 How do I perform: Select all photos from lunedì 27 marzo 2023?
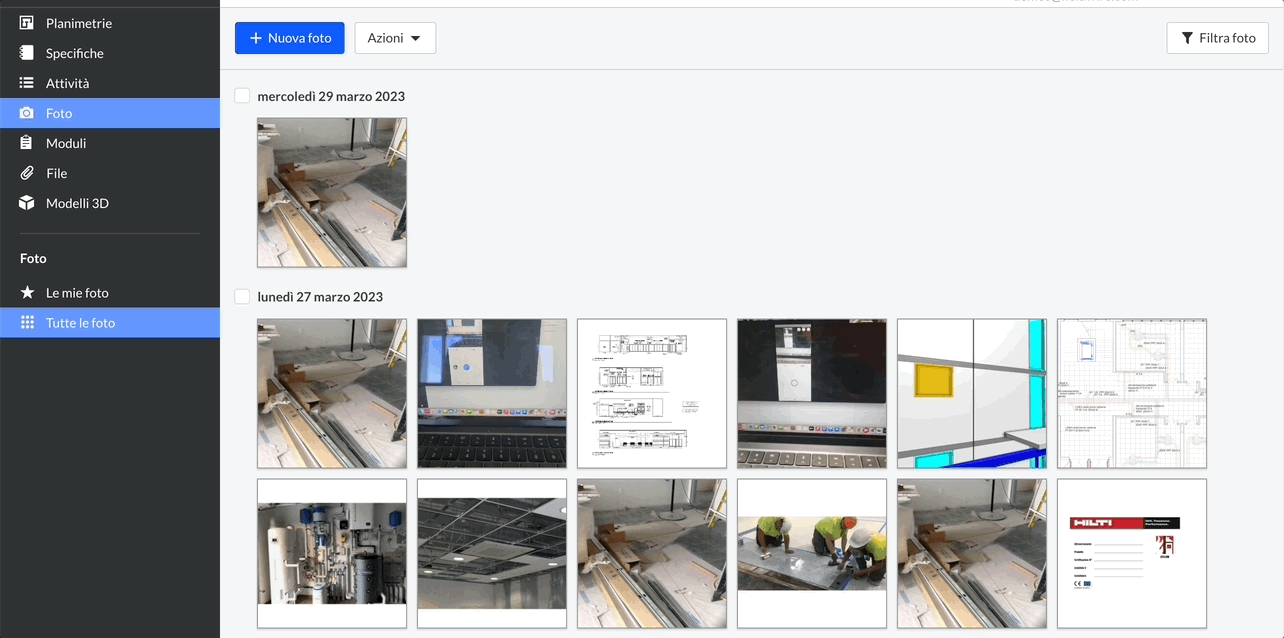pyautogui.click(x=241, y=296)
